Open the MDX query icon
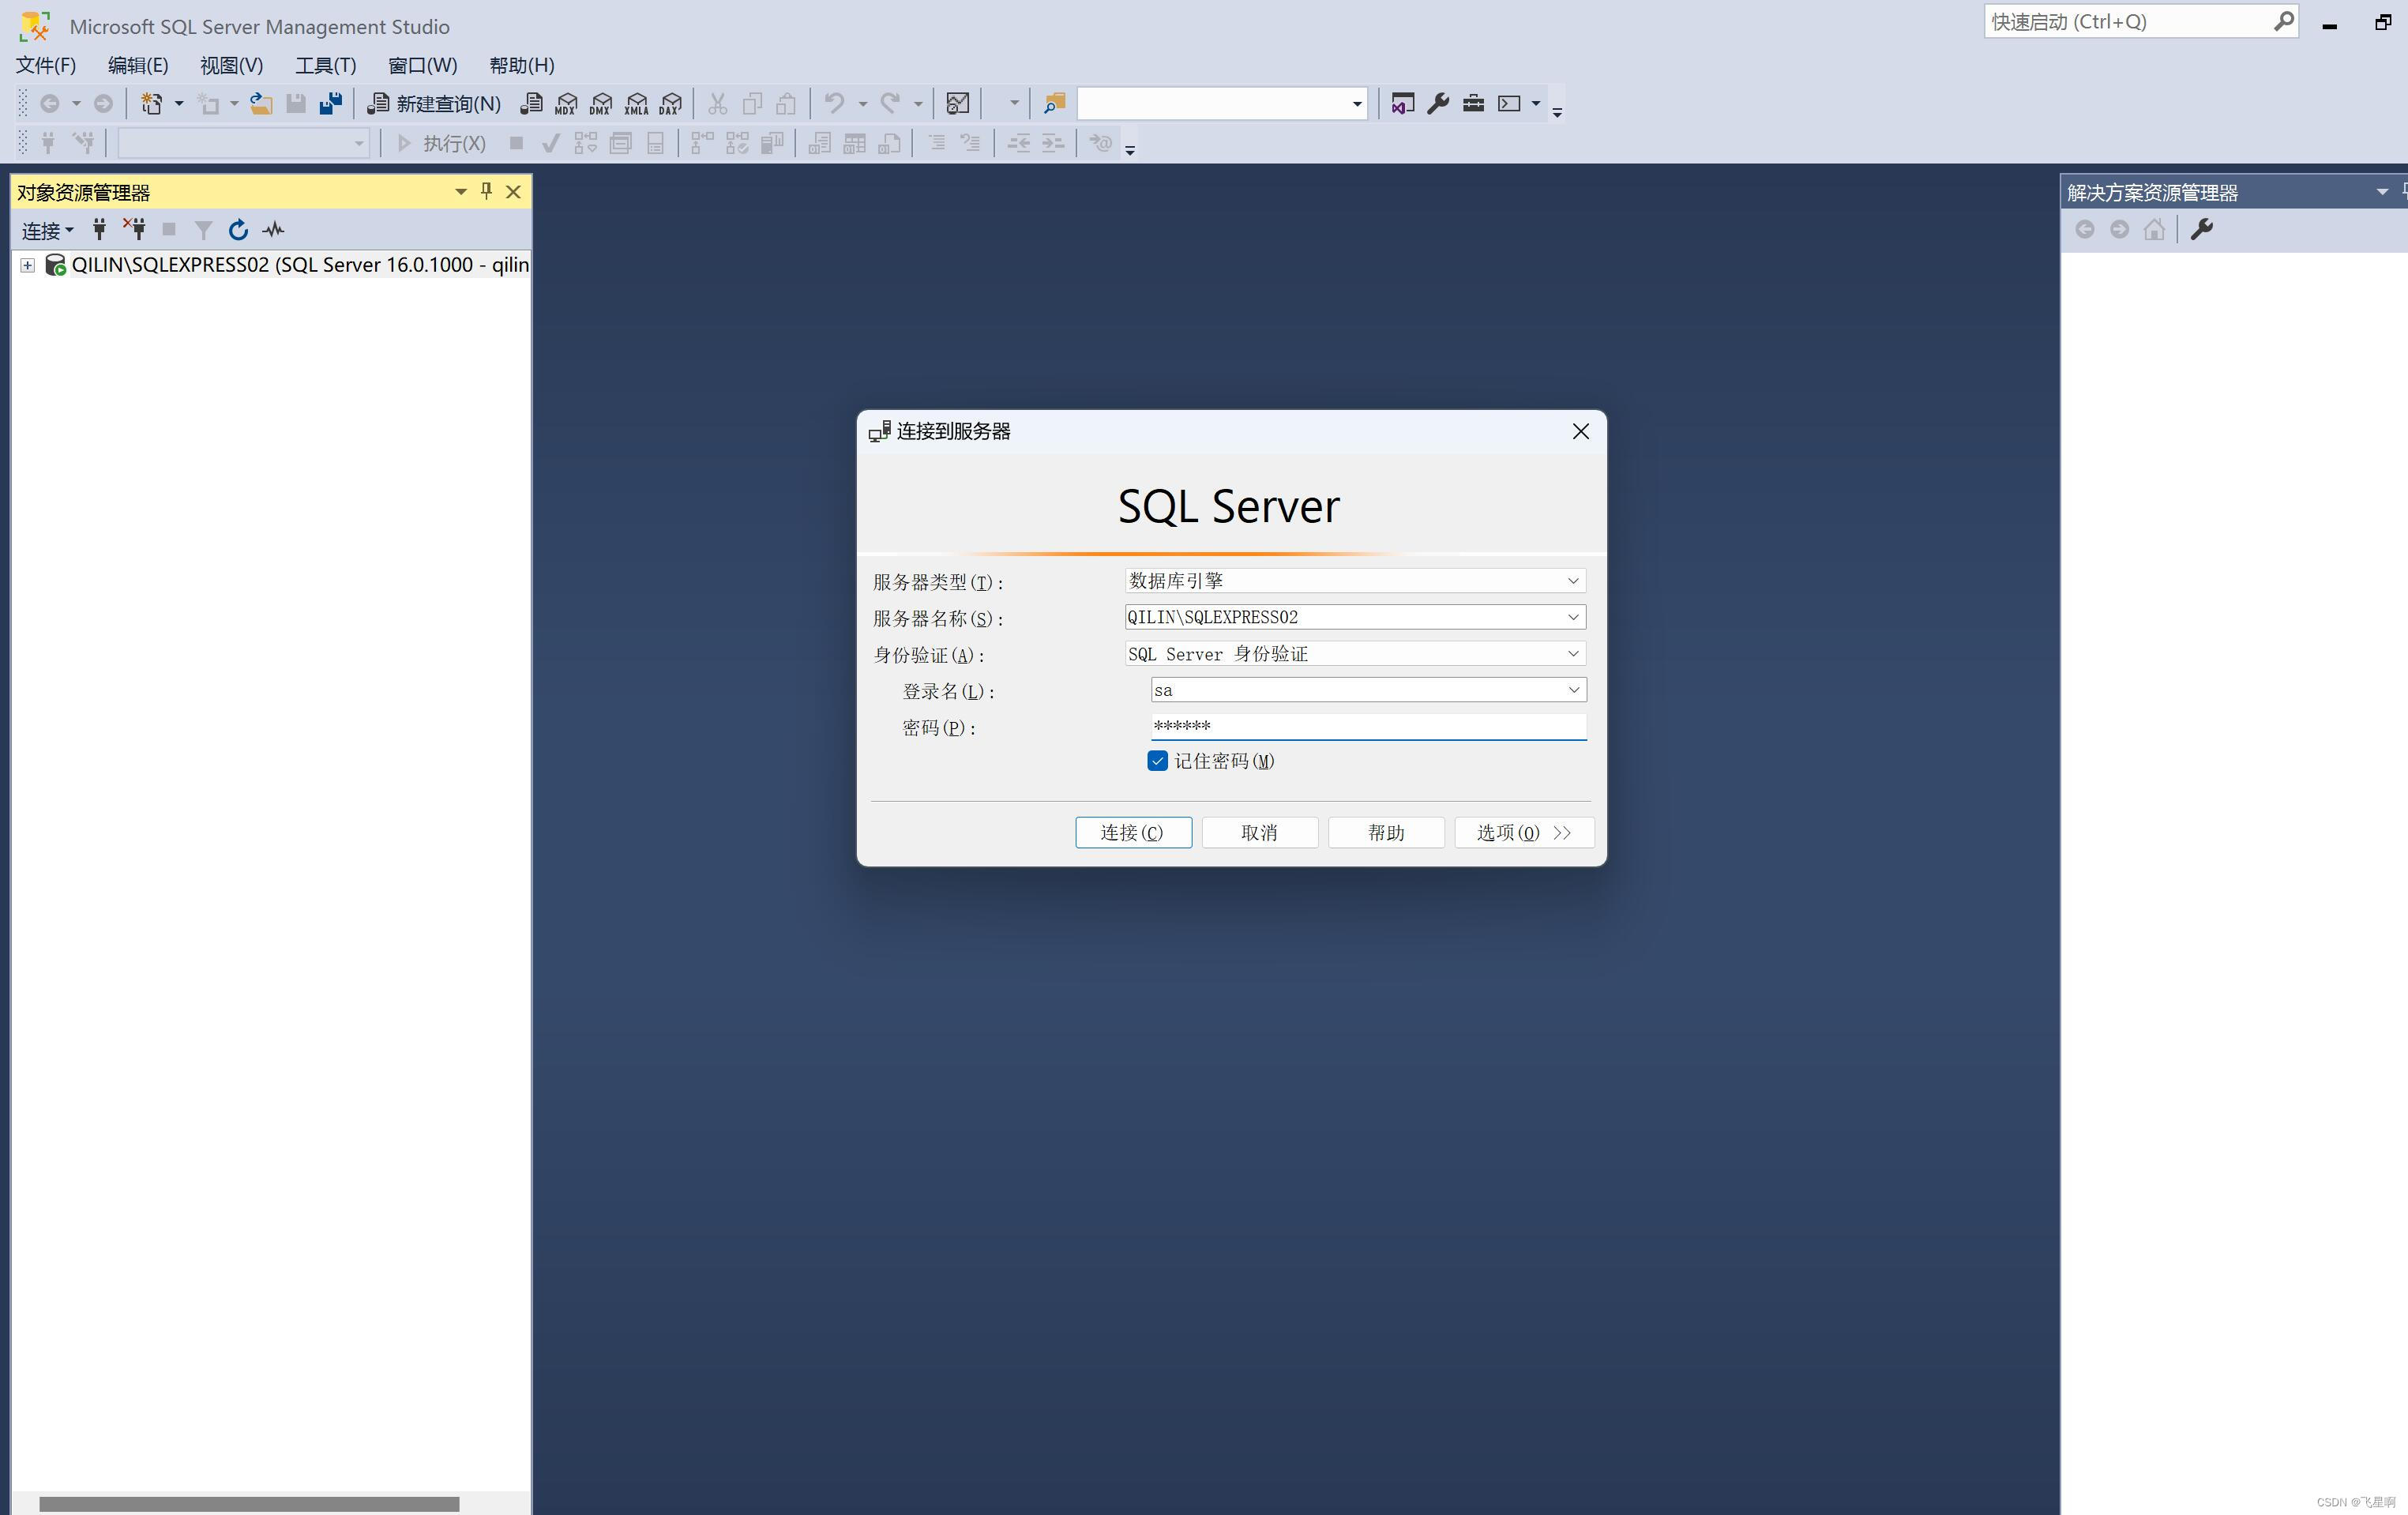This screenshot has height=1515, width=2408. 566,104
